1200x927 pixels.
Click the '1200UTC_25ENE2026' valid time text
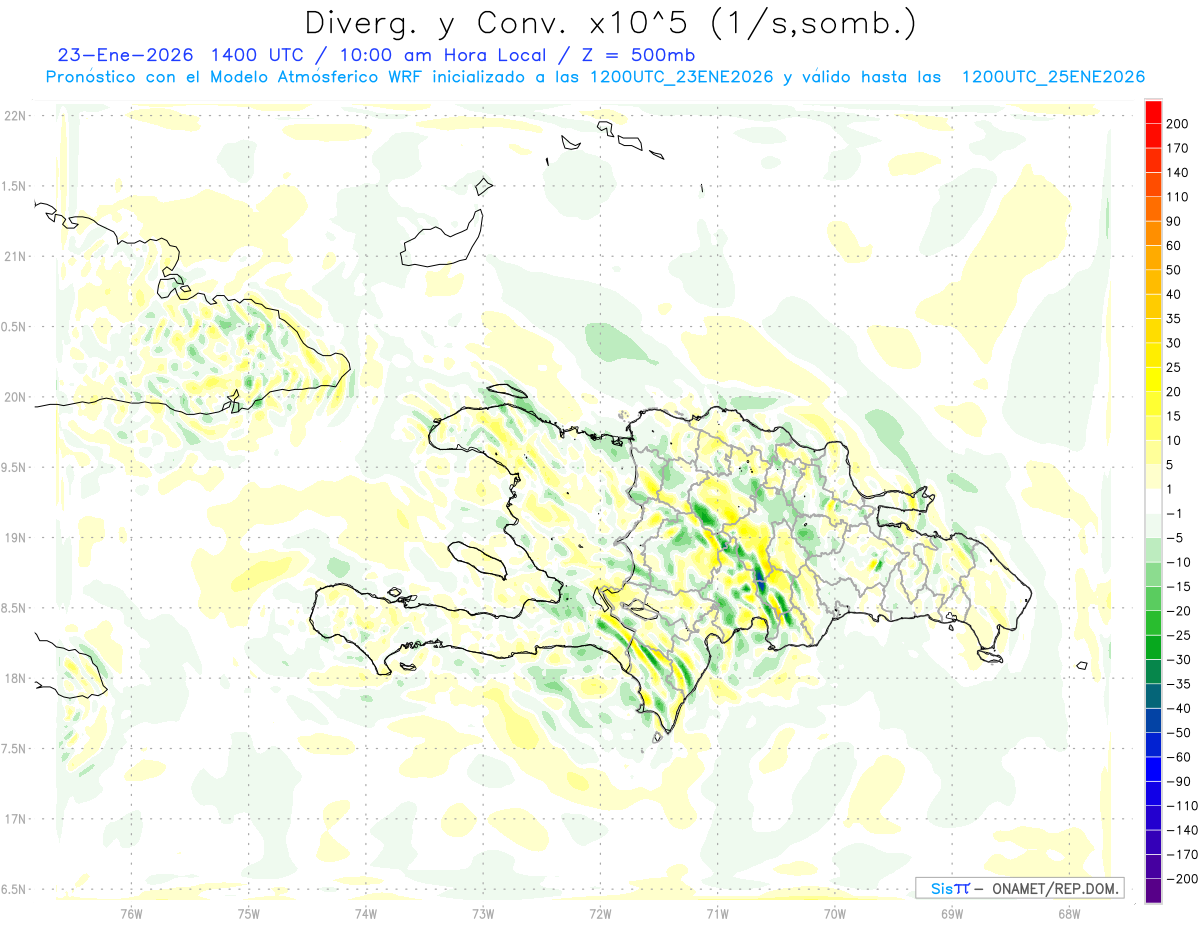tap(1053, 77)
